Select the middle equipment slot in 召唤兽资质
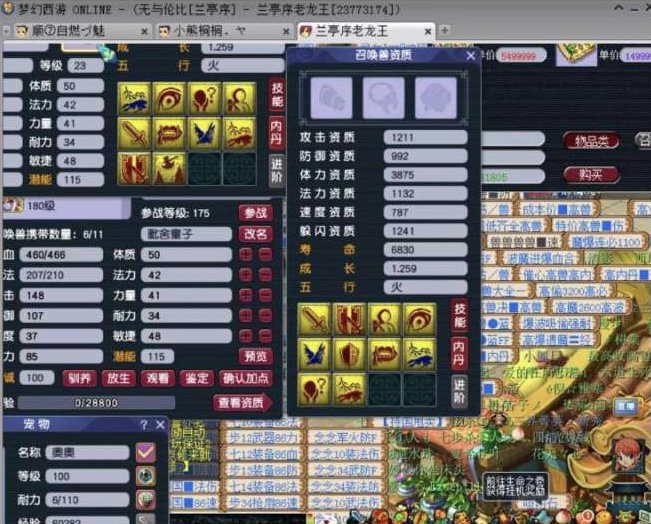 pyautogui.click(x=383, y=98)
